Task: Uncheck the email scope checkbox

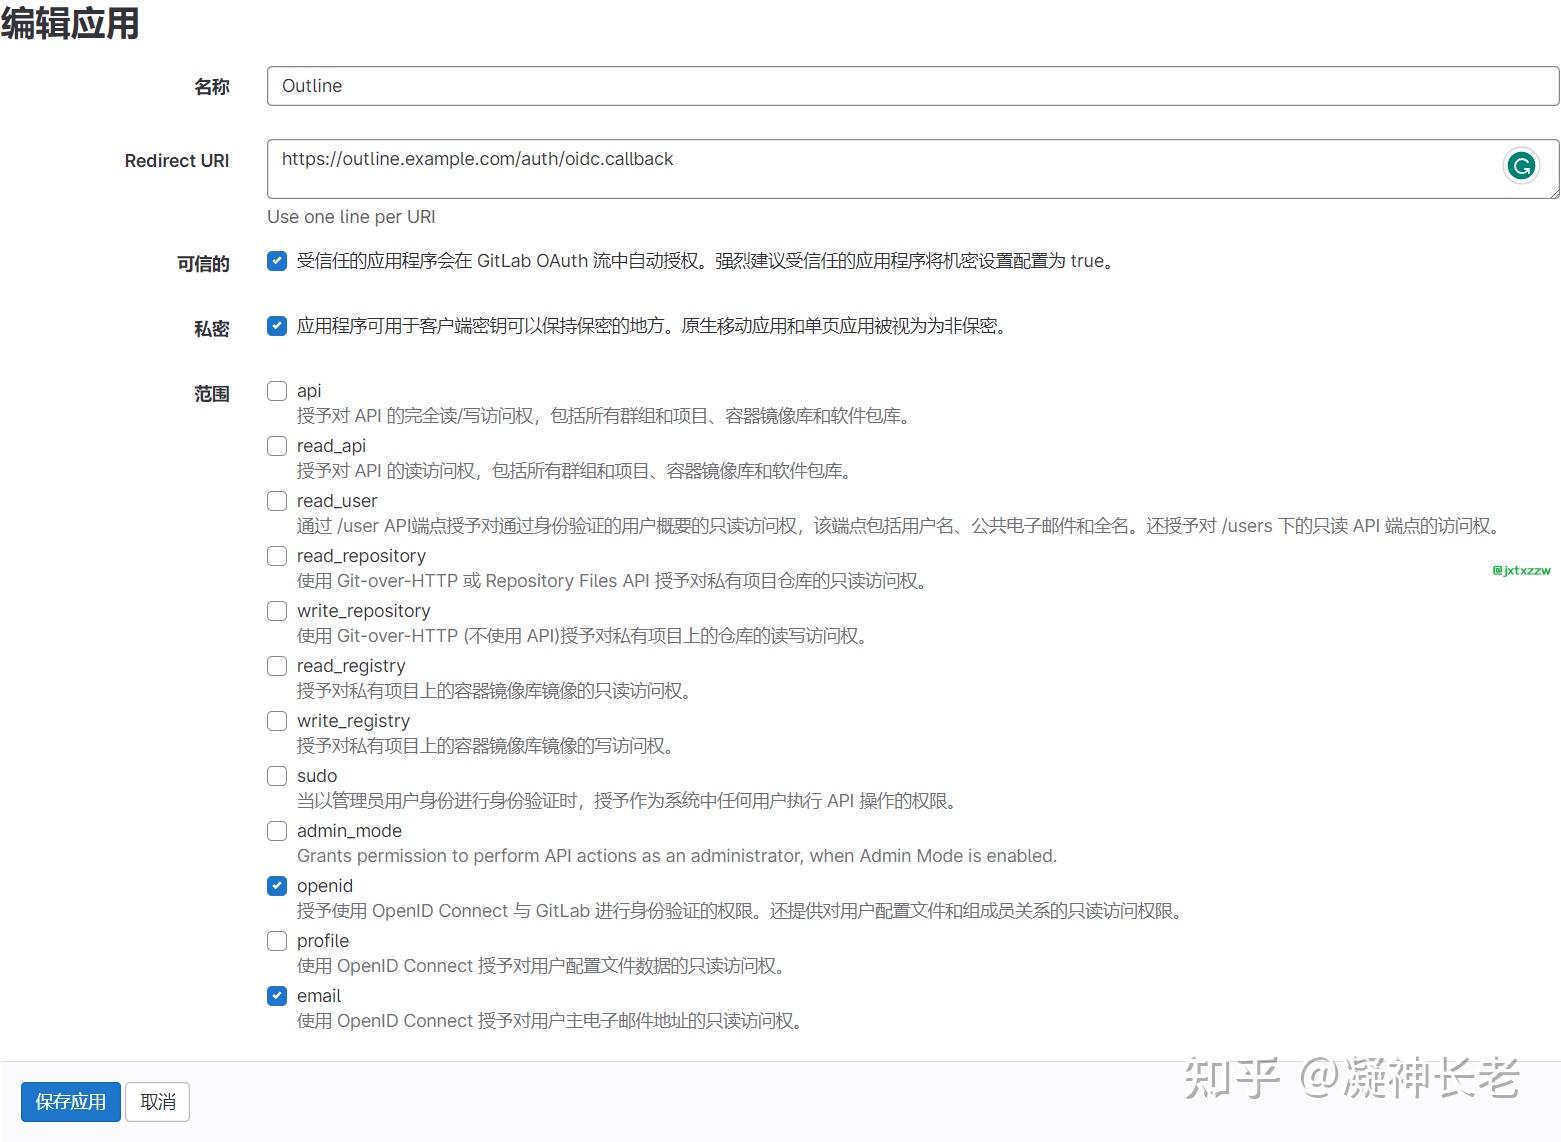Action: click(277, 996)
